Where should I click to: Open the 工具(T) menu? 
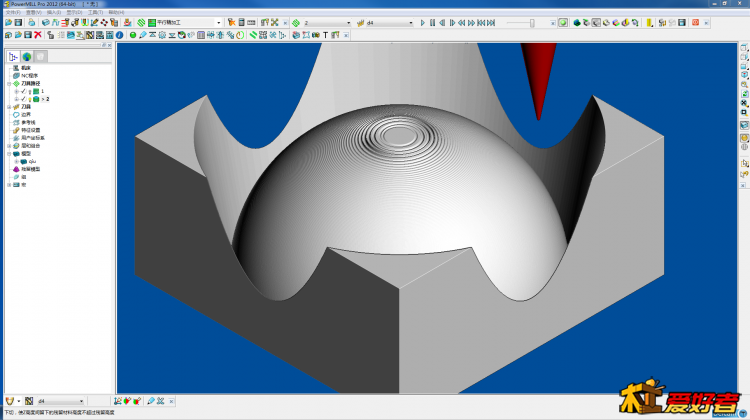click(x=95, y=12)
